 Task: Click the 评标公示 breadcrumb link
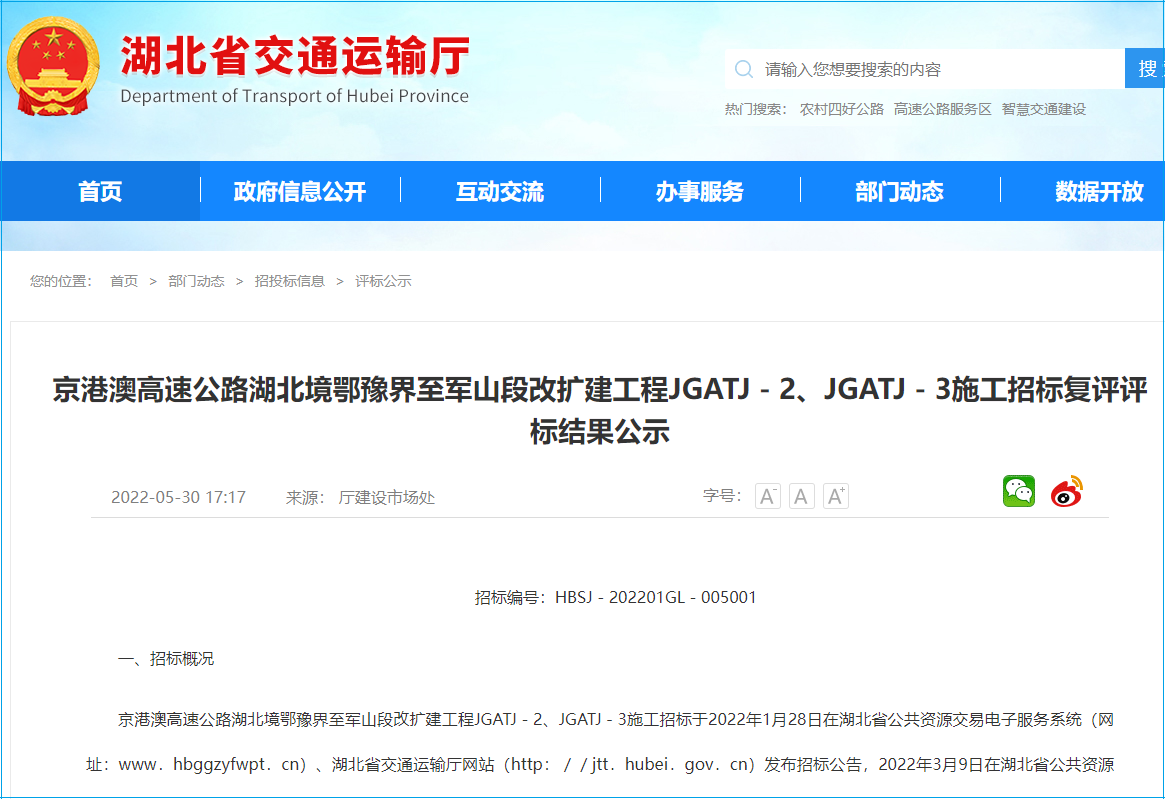383,281
